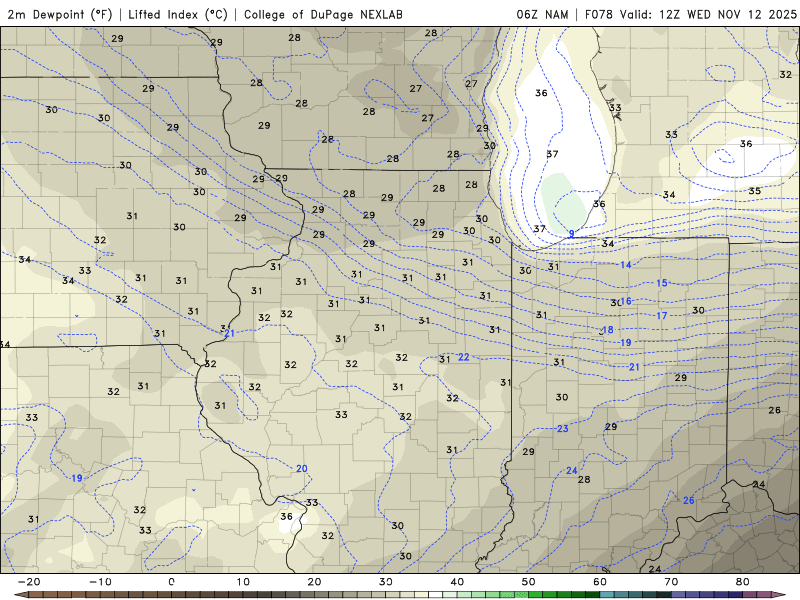The width and height of the screenshot is (800, 600).
Task: Click the blue contour label 24
Action: point(572,470)
